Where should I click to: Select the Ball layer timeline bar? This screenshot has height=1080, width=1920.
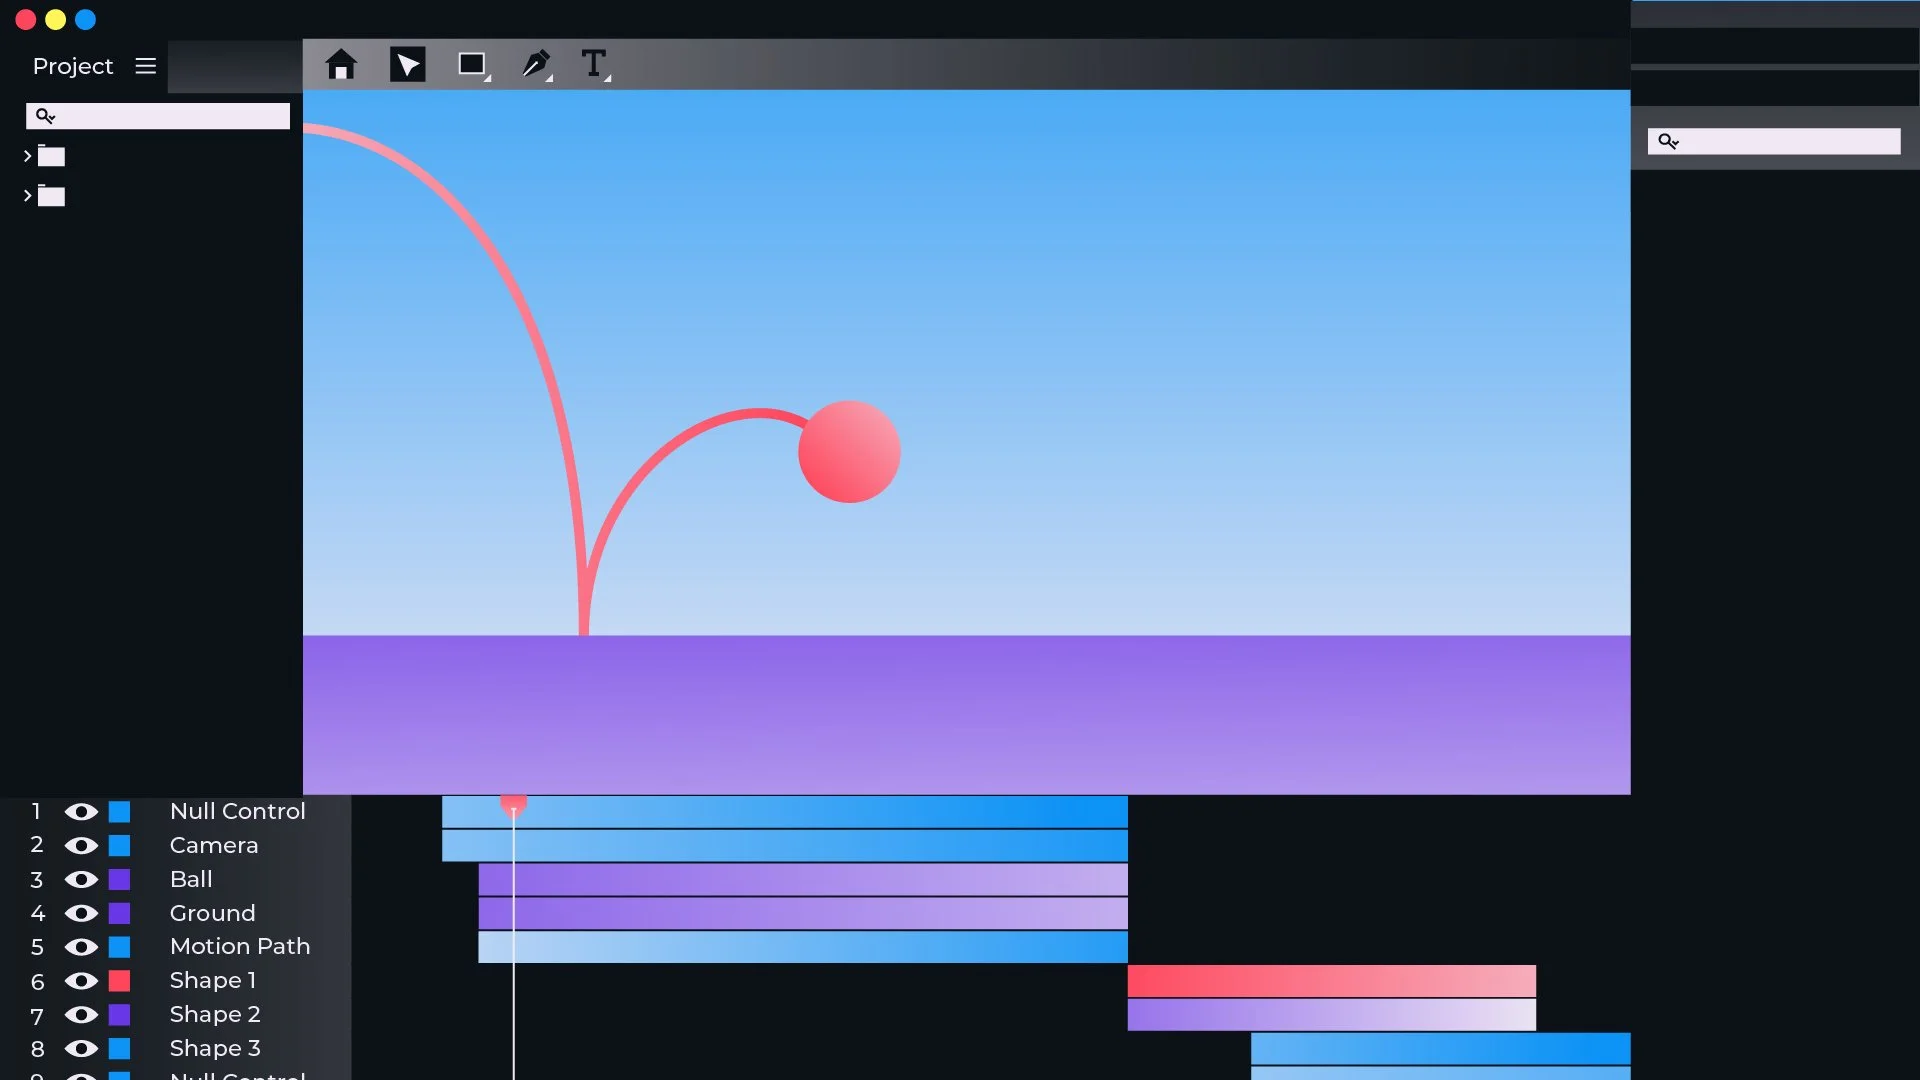(x=803, y=880)
